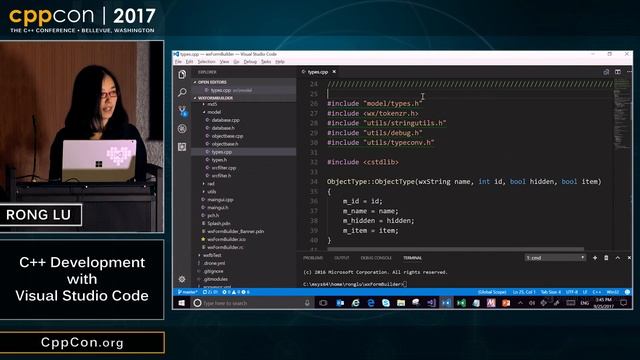Close the types.cpp editor tab

(x=334, y=72)
